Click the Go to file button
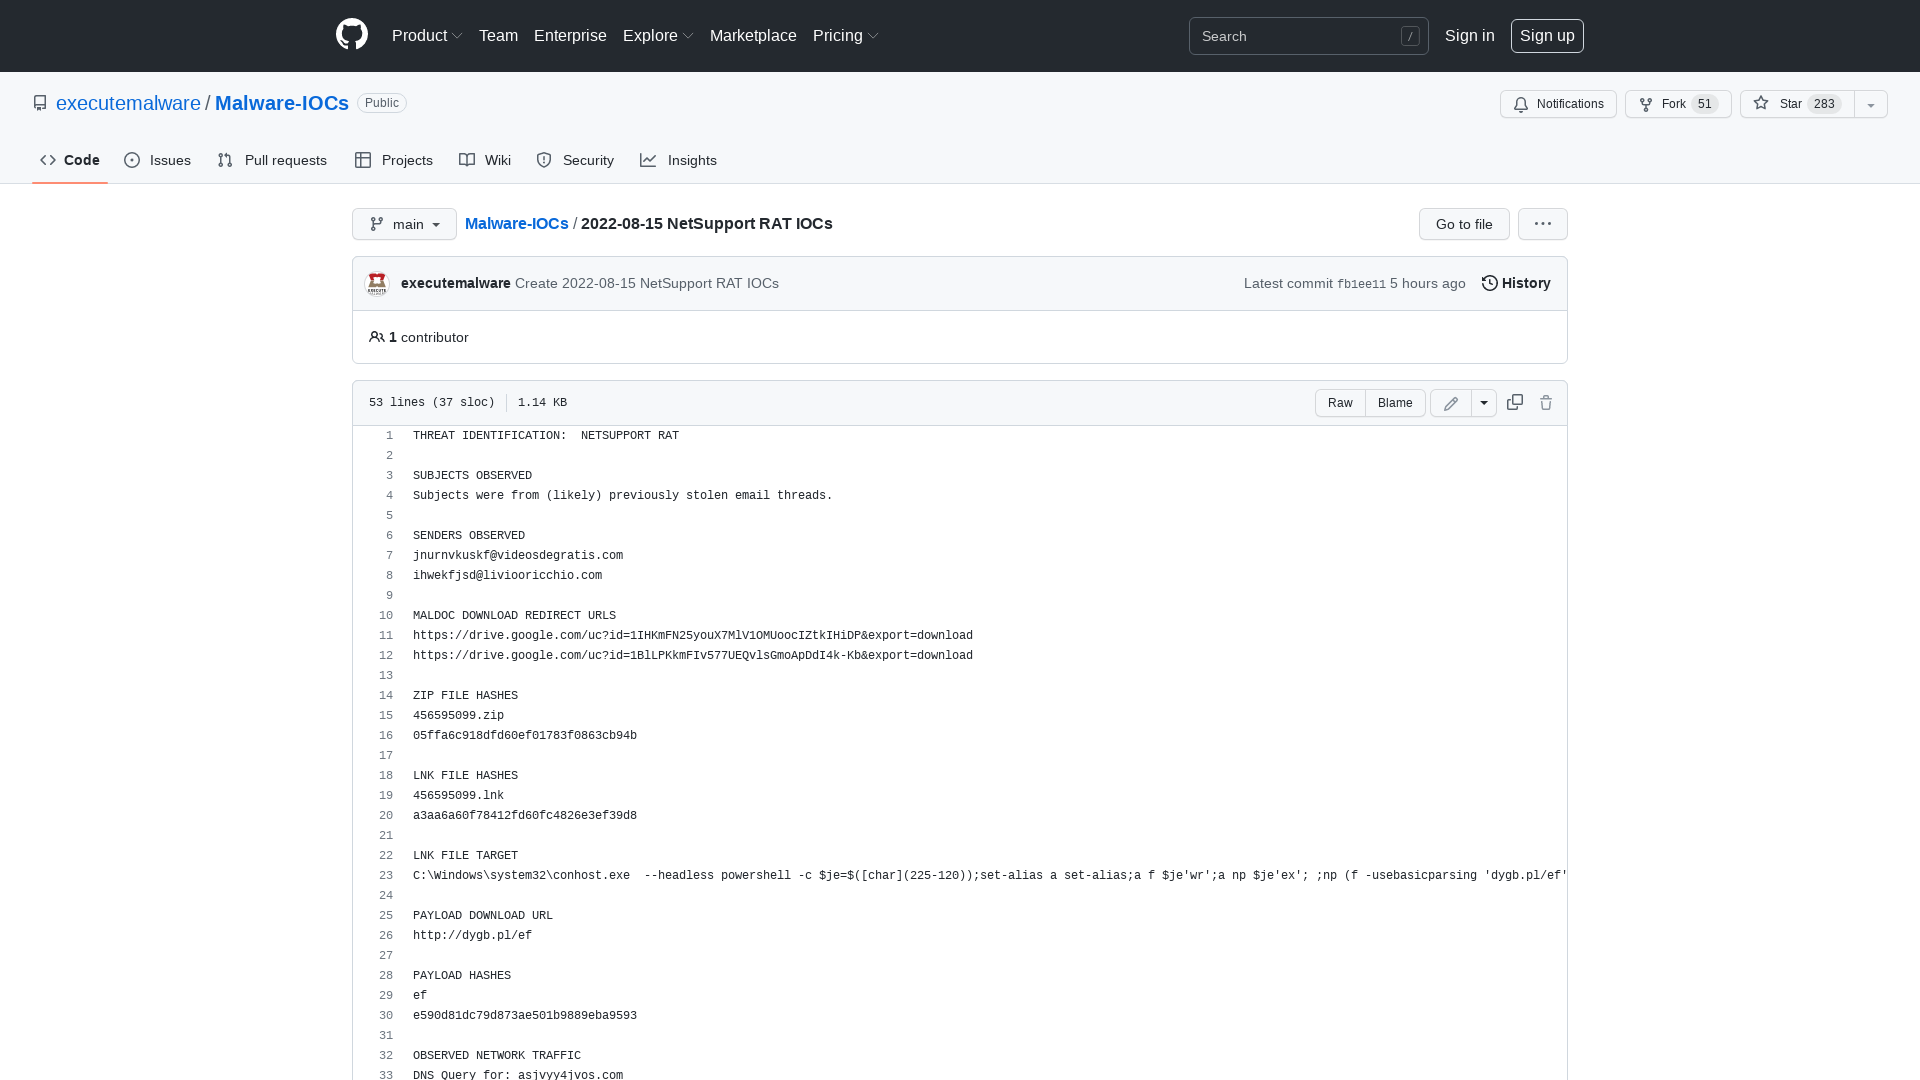The image size is (1920, 1080). pyautogui.click(x=1463, y=224)
